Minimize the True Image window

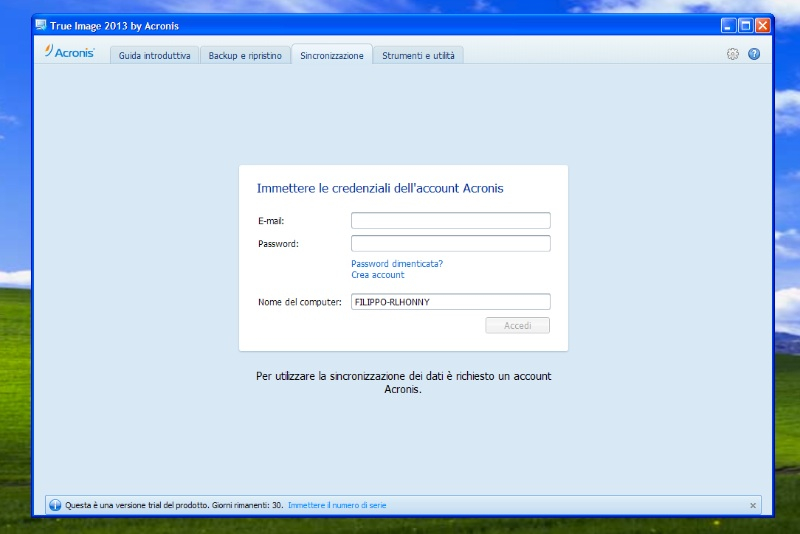tap(728, 25)
